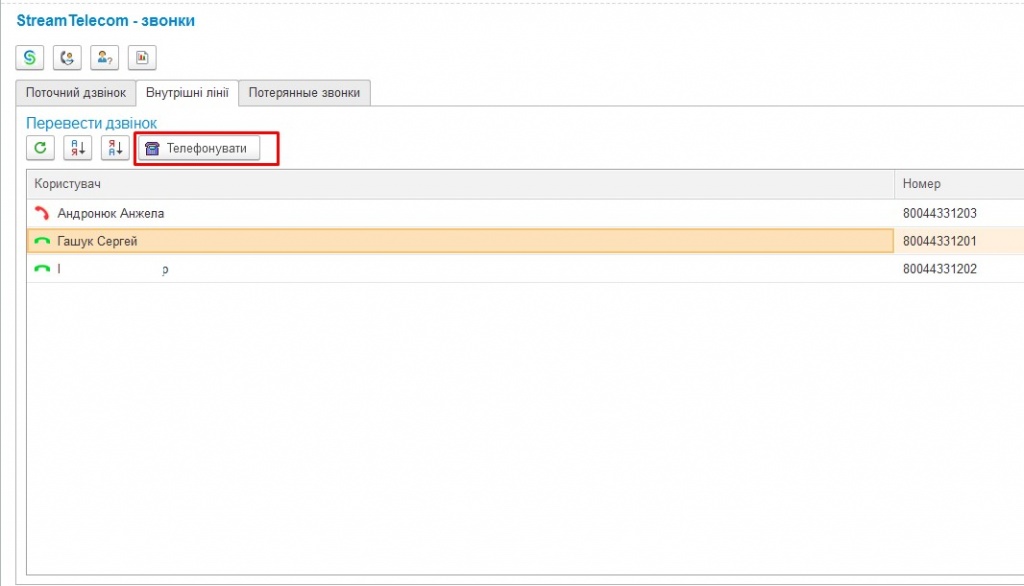The height and width of the screenshot is (586, 1024).
Task: Click the Телефонувати button
Action: (199, 148)
